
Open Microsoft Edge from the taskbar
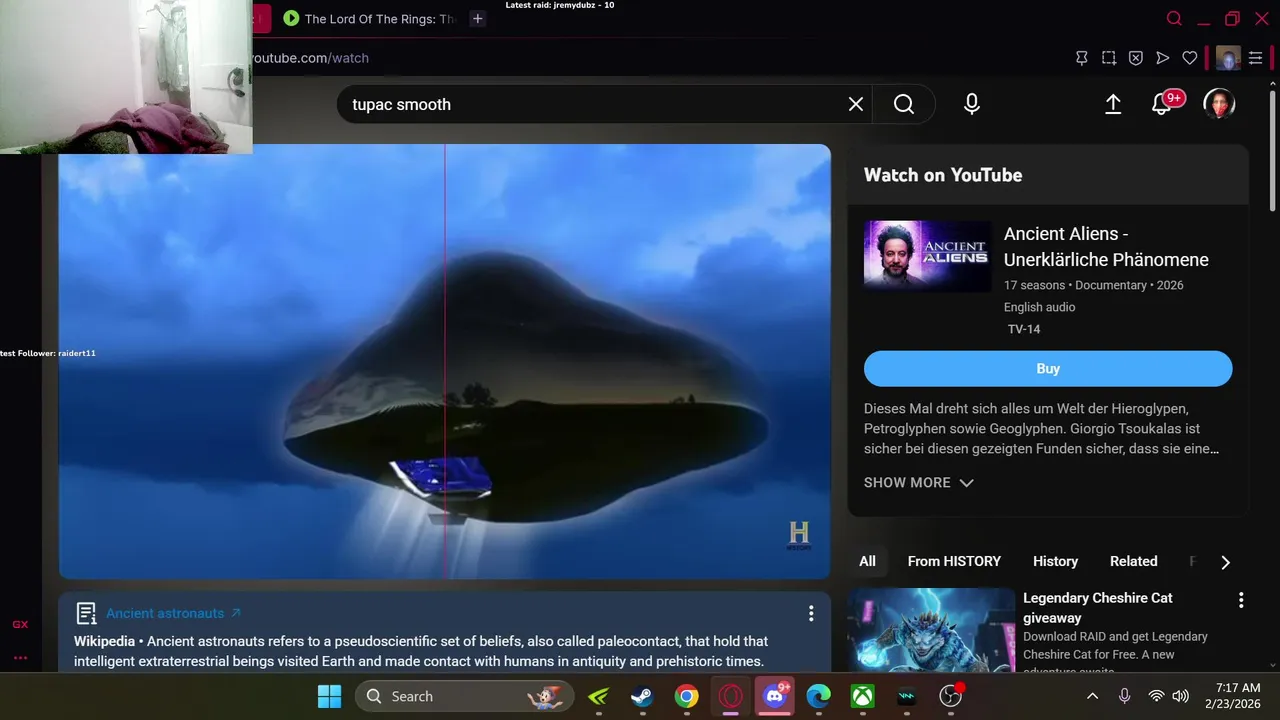pos(819,696)
